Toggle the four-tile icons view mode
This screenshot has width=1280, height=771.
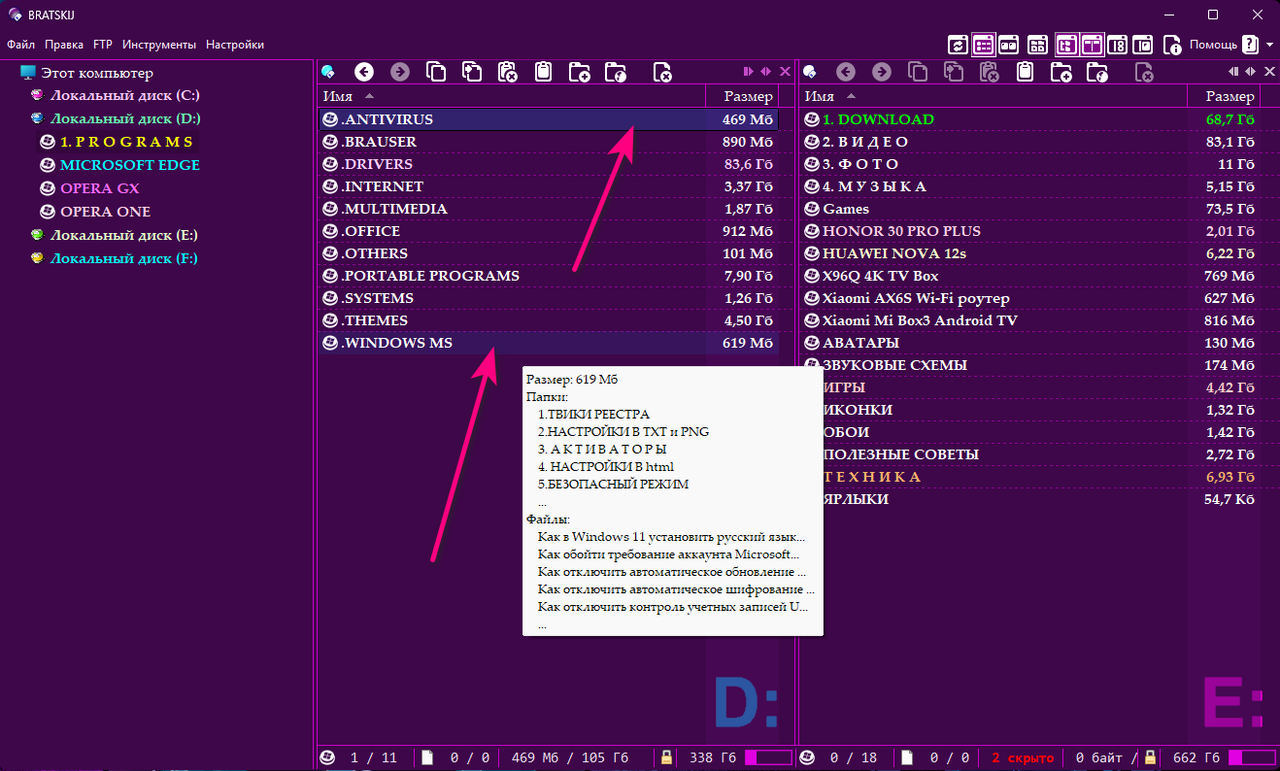click(1038, 44)
